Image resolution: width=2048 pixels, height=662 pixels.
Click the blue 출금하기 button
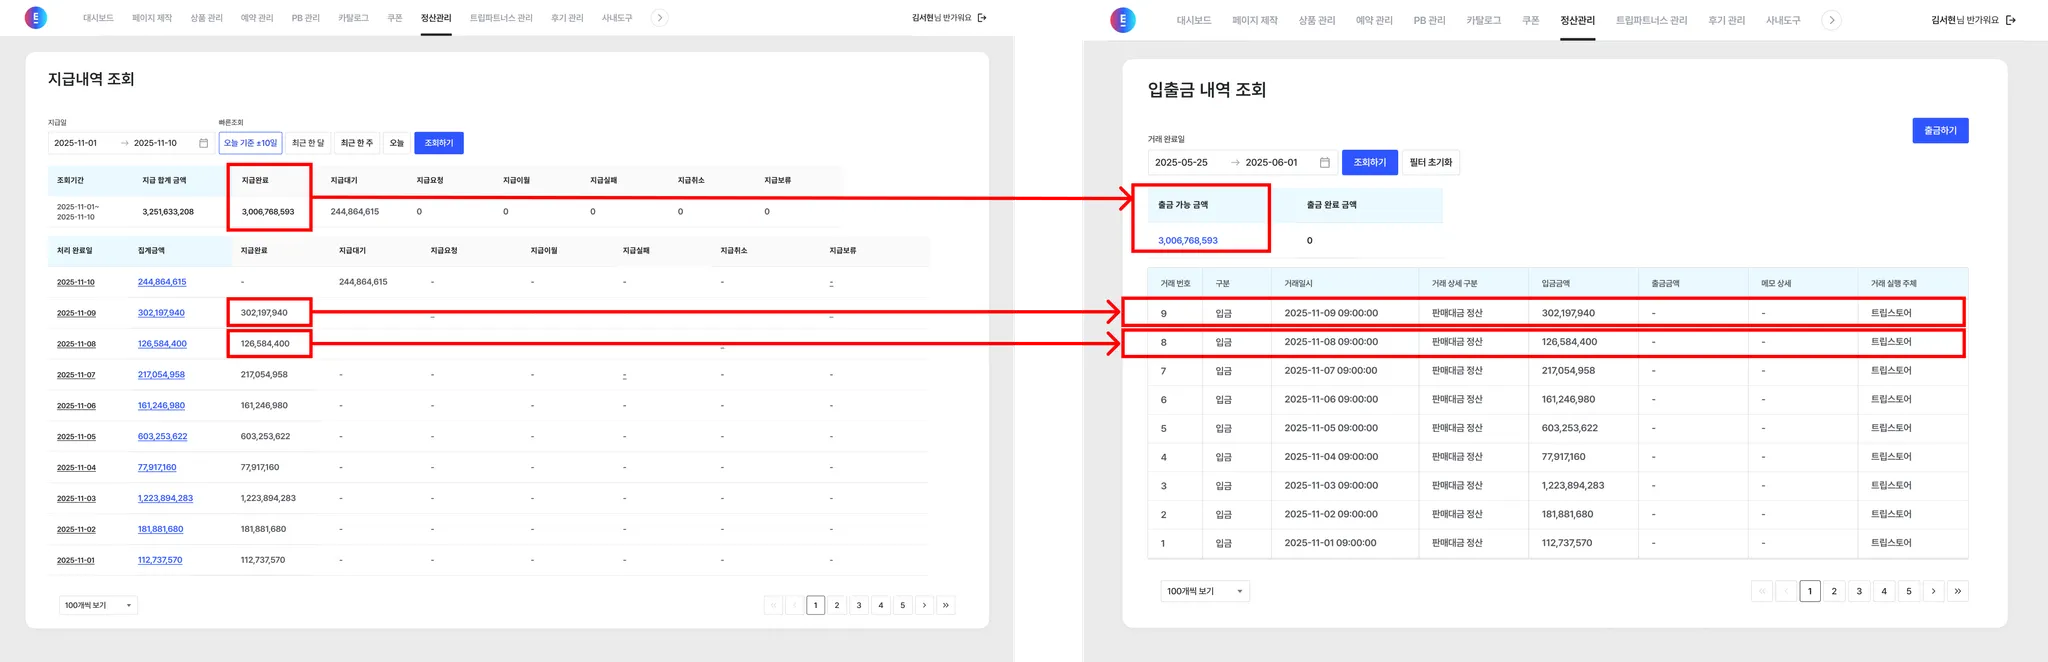coord(1940,131)
